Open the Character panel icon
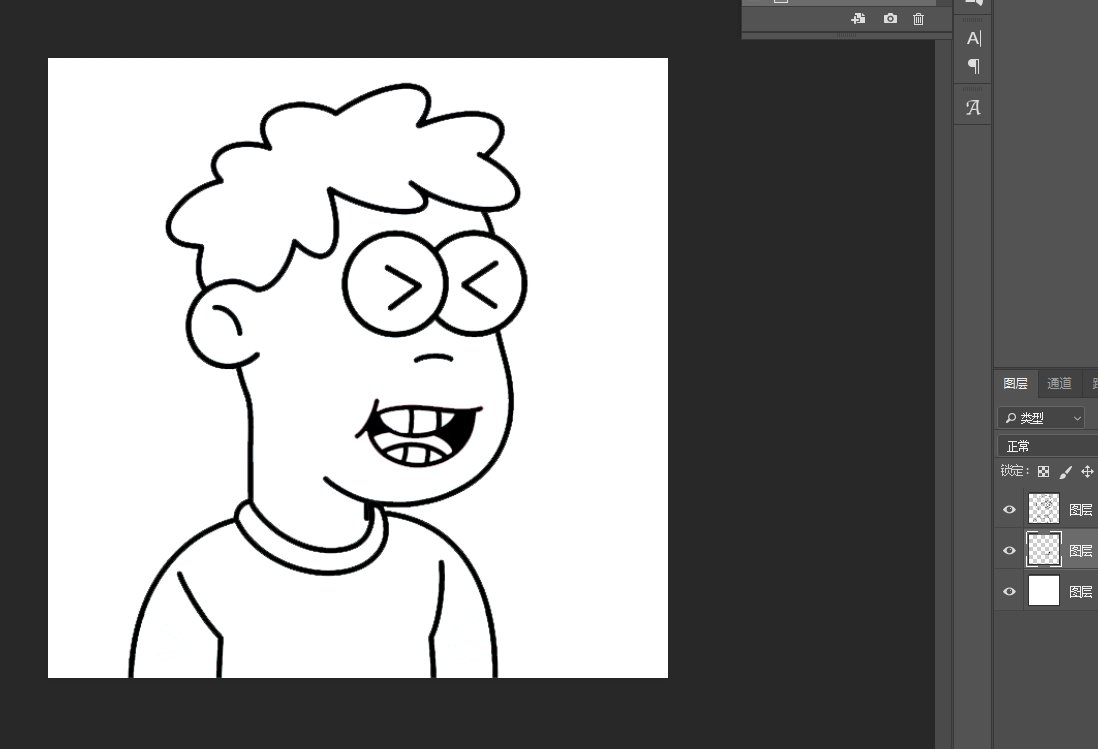 coord(973,38)
